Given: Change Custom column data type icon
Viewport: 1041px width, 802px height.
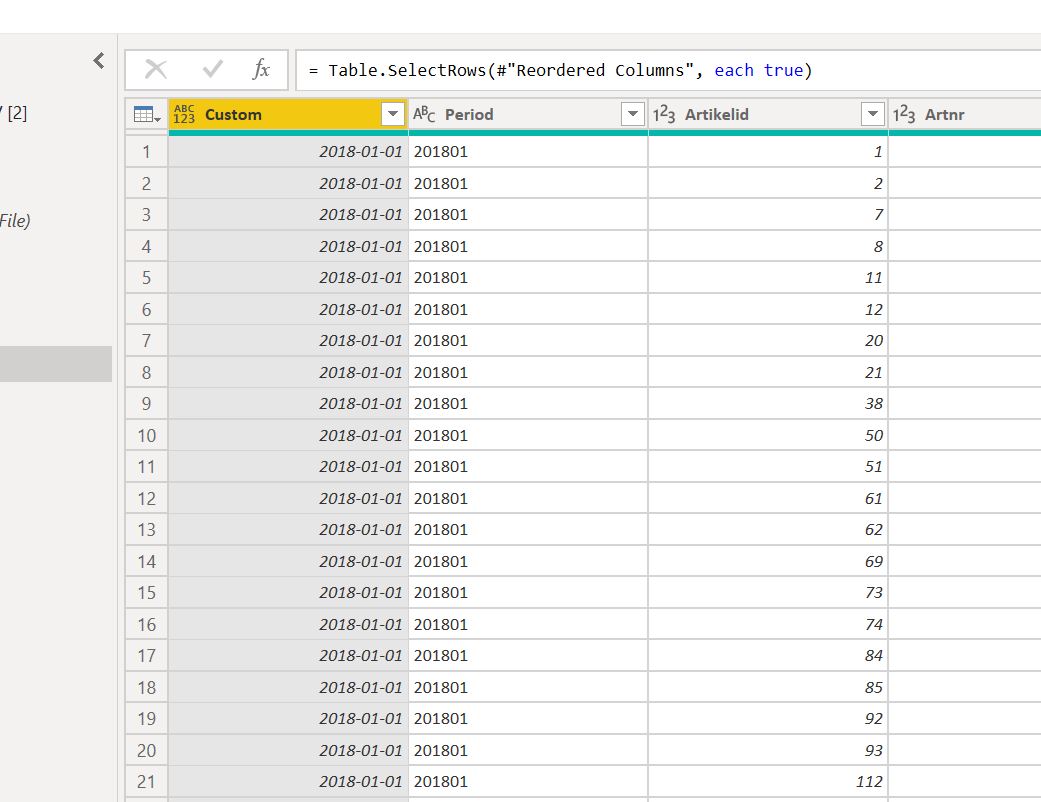Looking at the screenshot, I should coord(184,114).
